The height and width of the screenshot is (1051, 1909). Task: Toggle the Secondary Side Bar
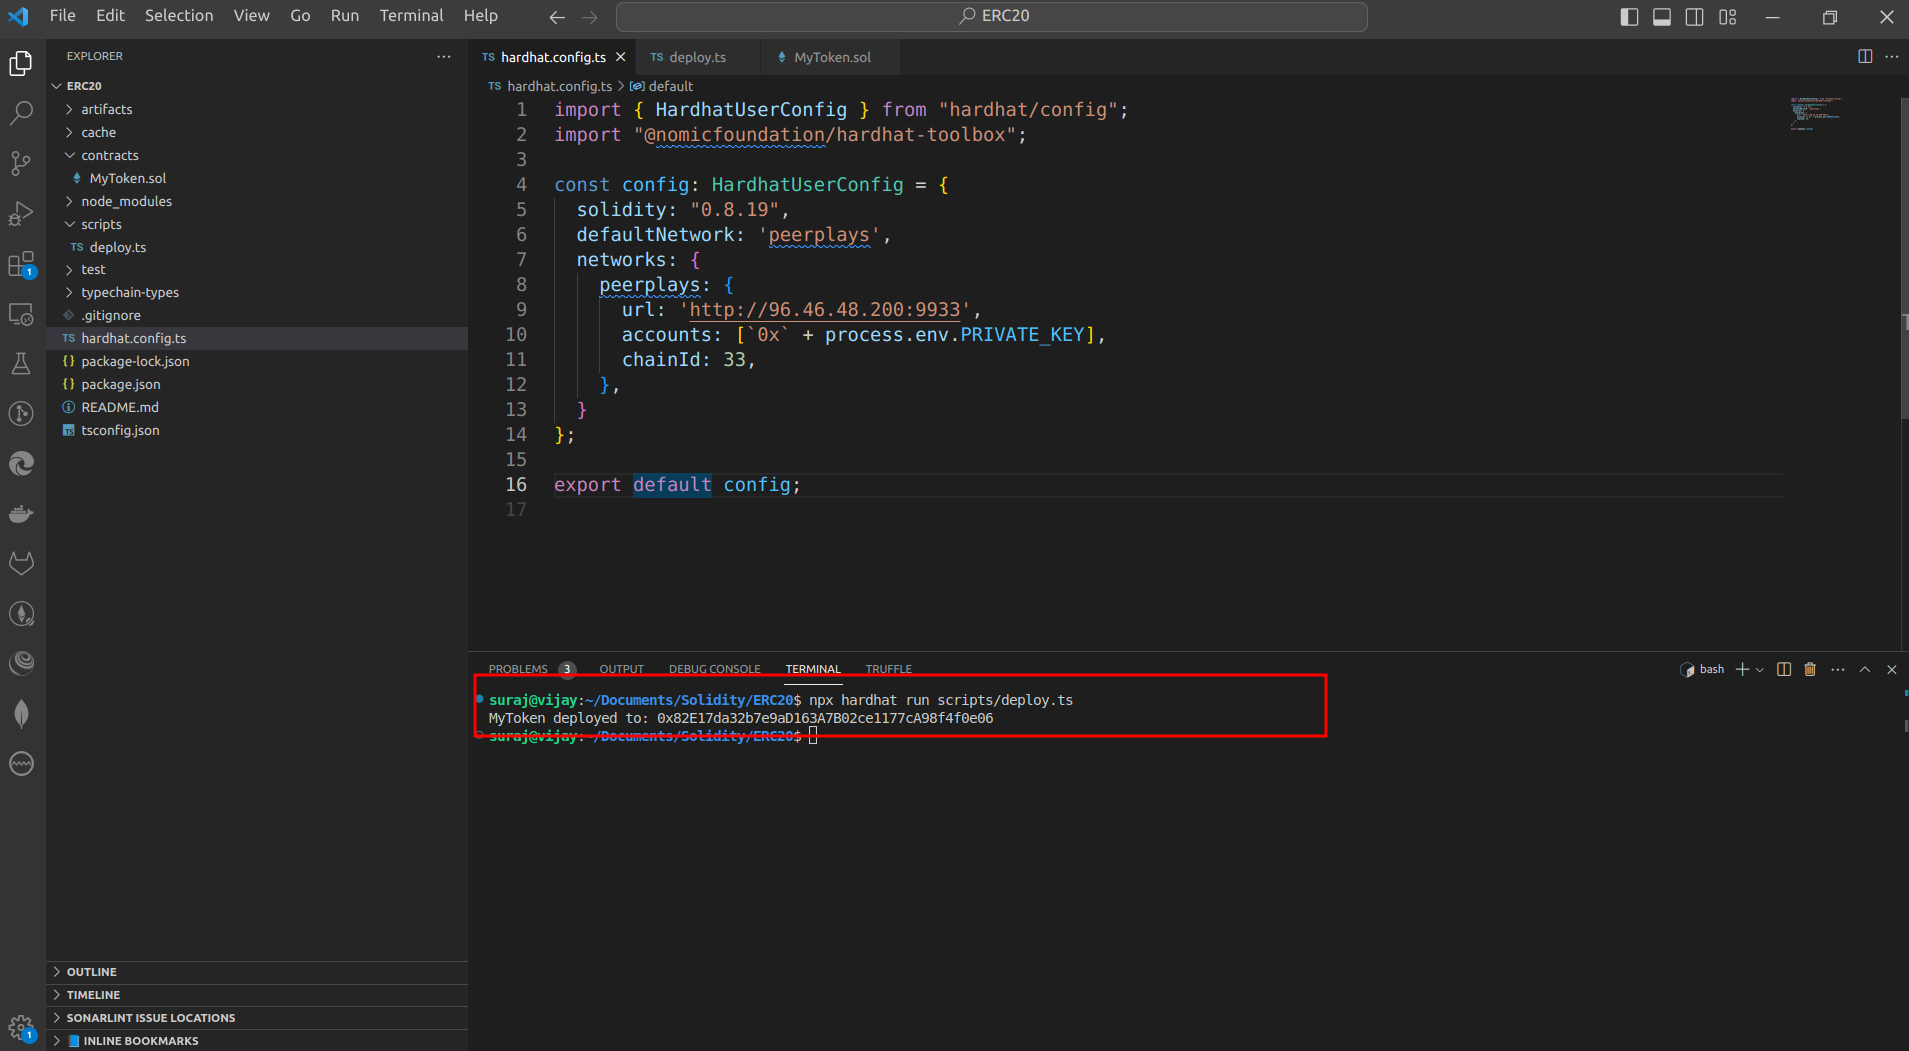point(1695,17)
